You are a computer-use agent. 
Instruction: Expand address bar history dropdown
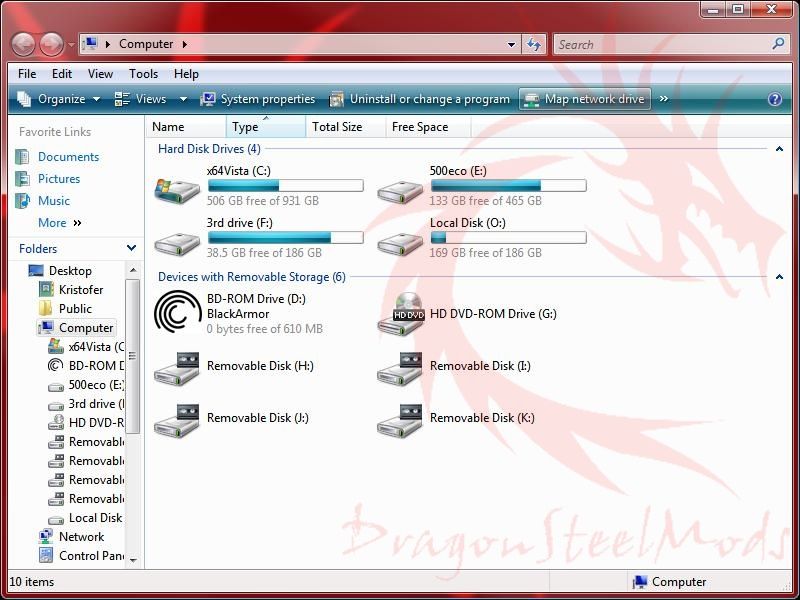click(511, 44)
